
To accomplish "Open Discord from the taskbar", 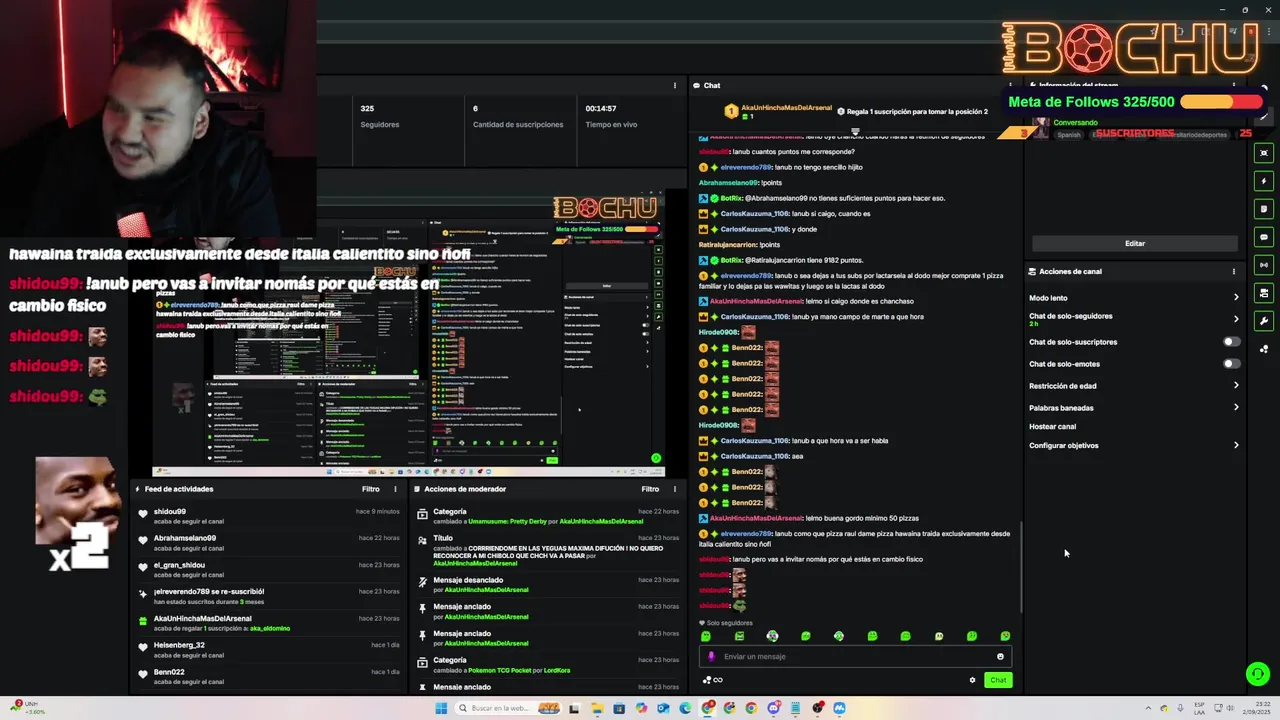I will tap(774, 708).
